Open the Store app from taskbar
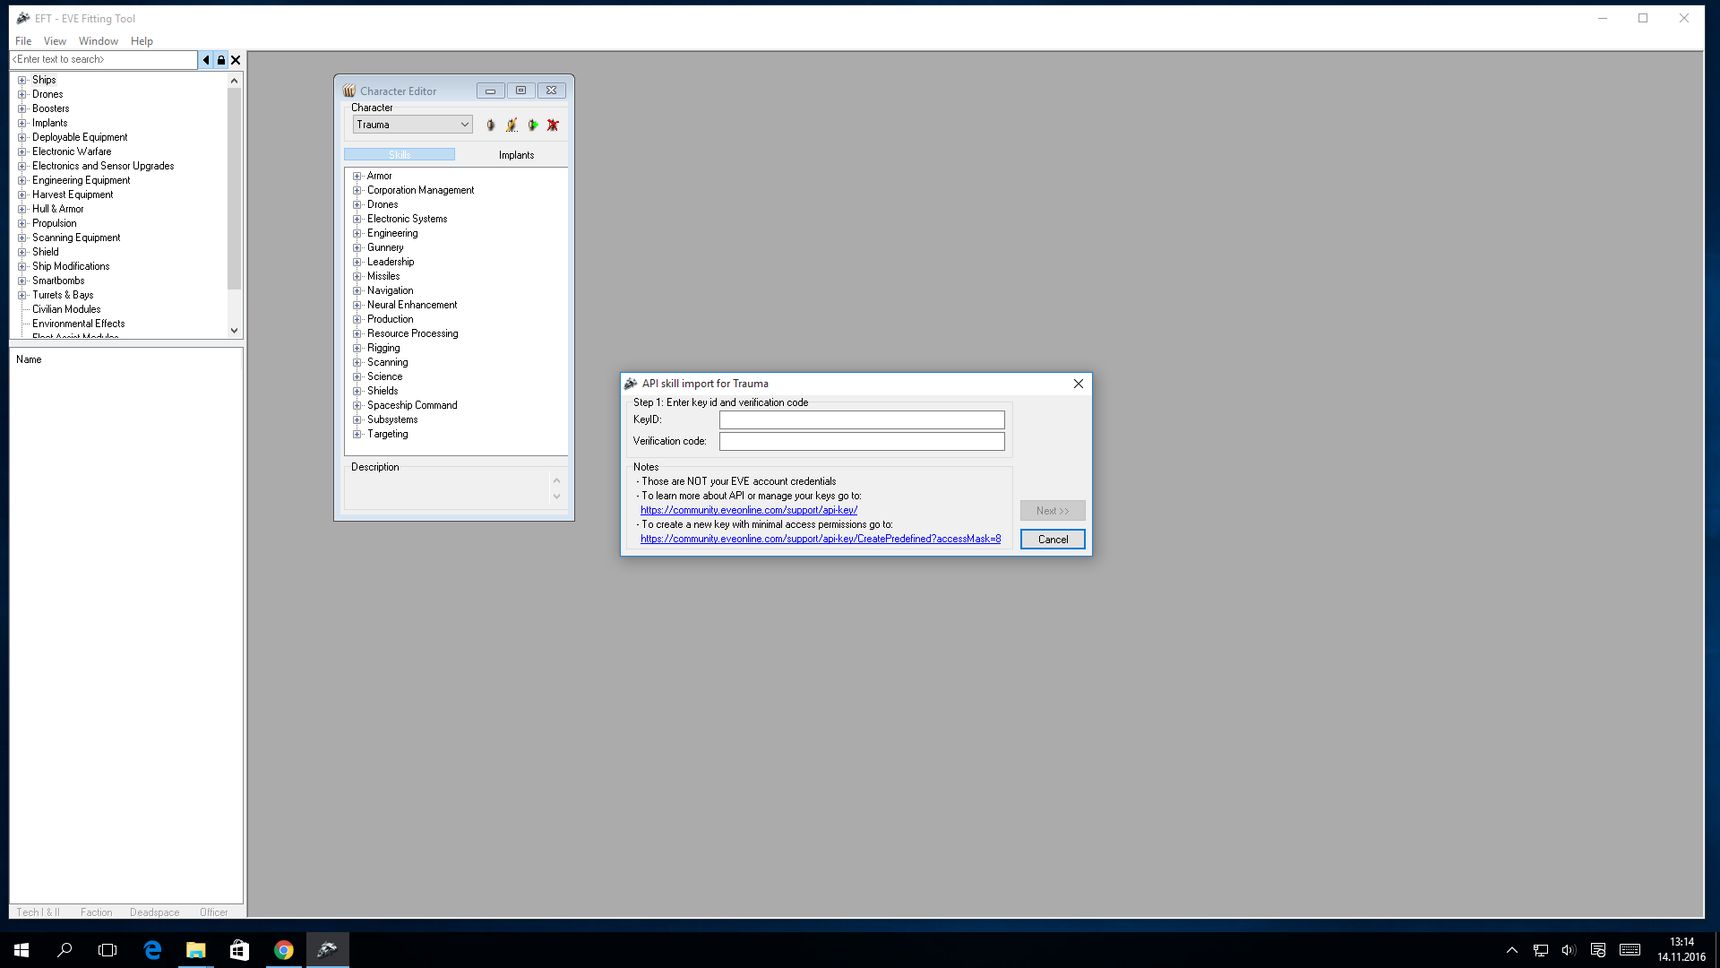Viewport: 1720px width, 968px height. pyautogui.click(x=240, y=950)
